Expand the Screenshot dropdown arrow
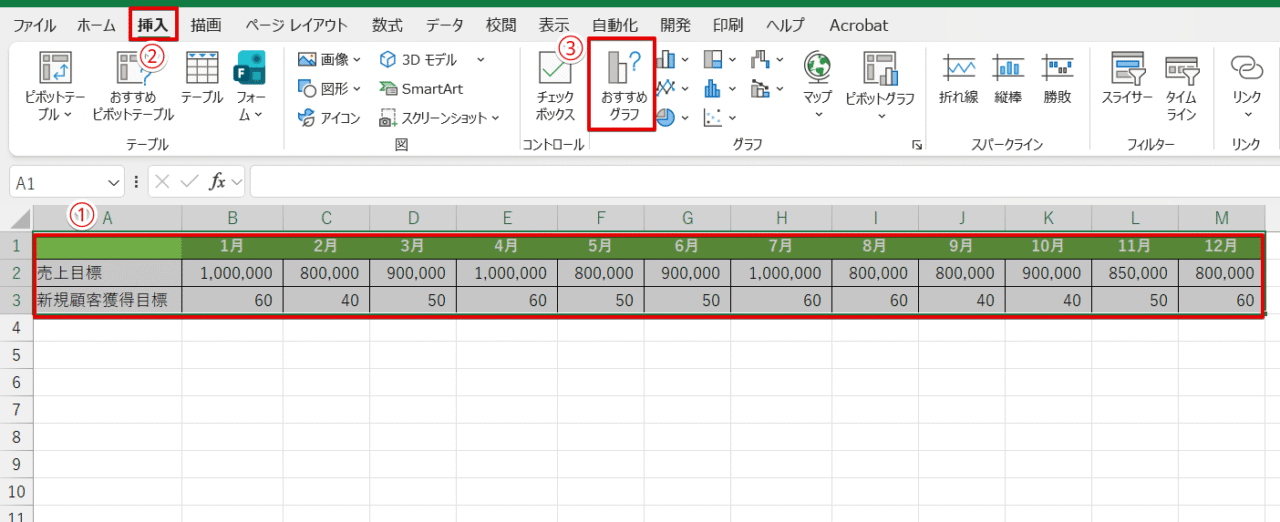 [x=494, y=118]
